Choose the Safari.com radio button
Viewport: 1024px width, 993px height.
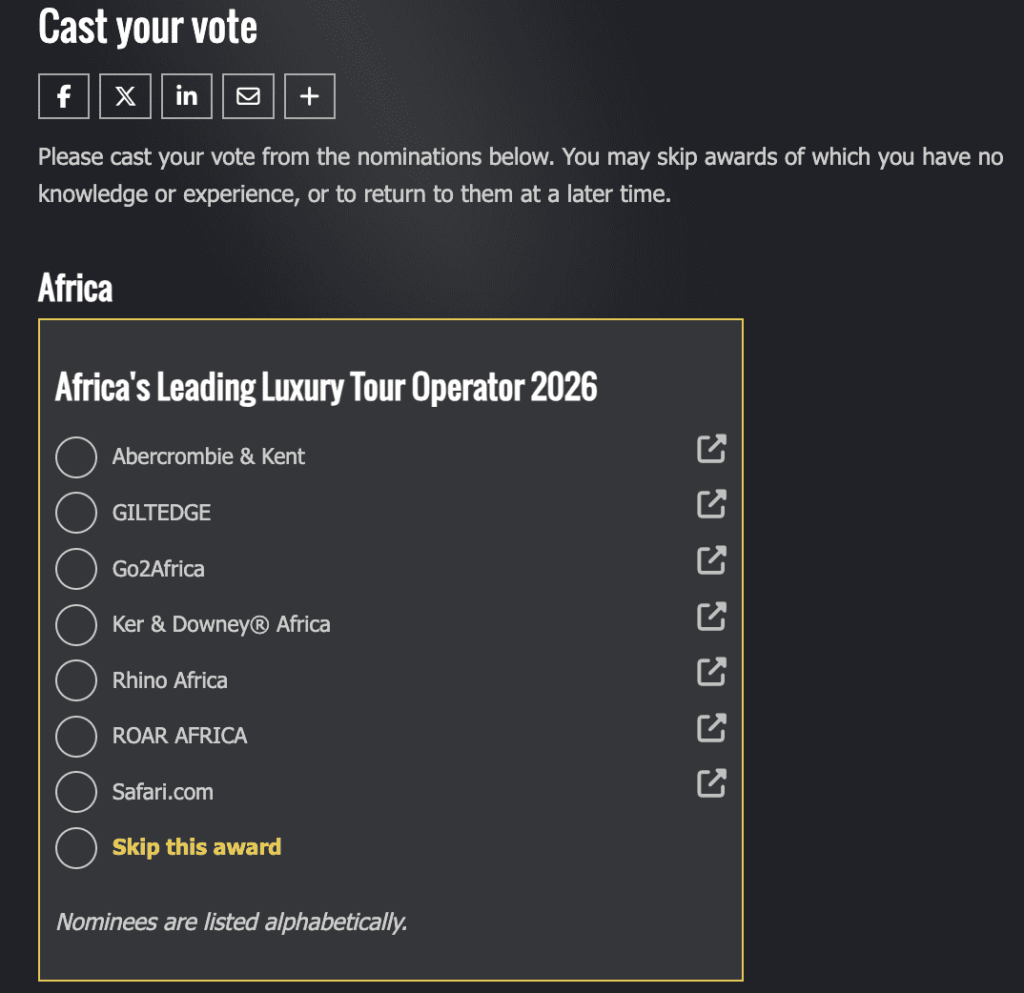(76, 792)
